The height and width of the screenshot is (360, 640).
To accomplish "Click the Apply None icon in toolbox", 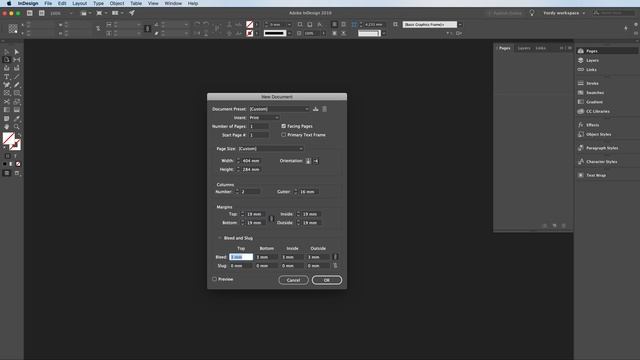I will [x=18, y=164].
